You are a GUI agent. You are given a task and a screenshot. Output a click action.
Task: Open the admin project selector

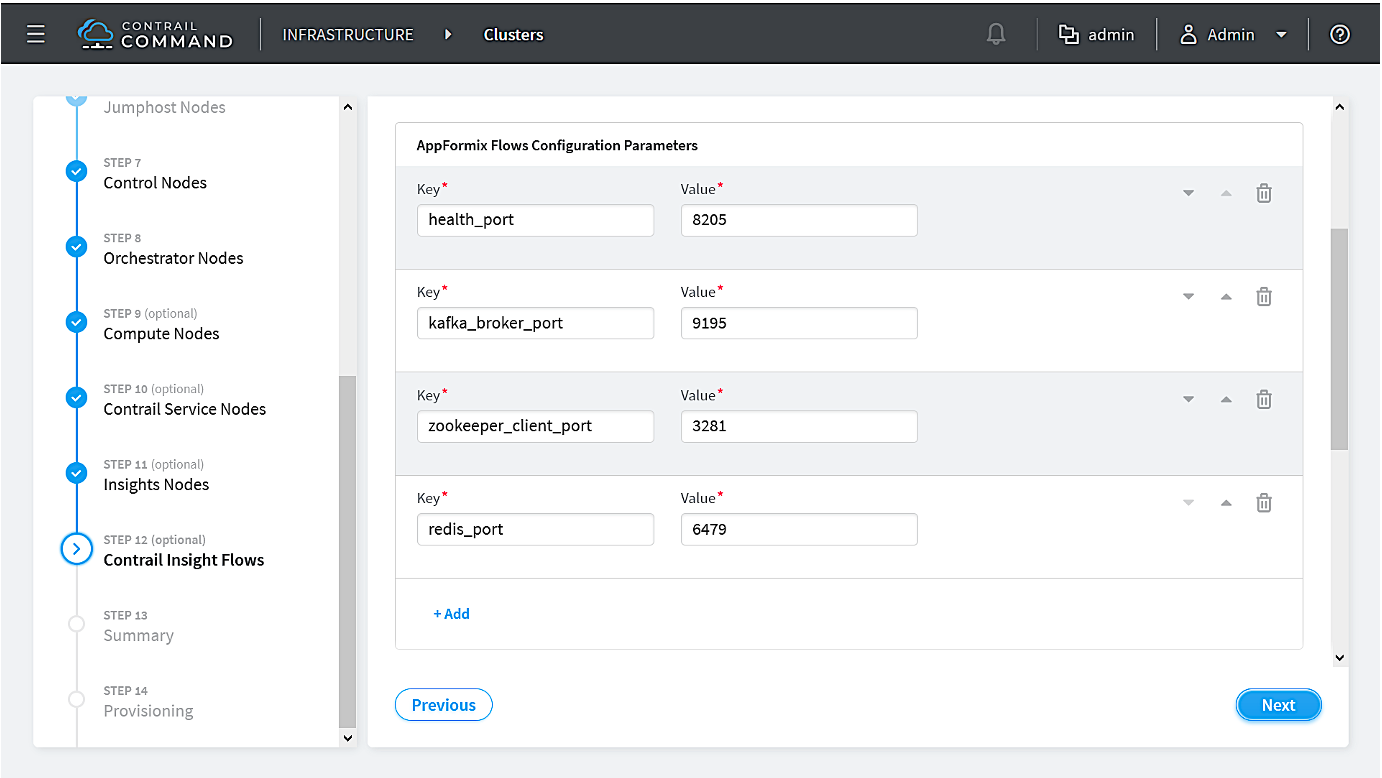point(1097,34)
